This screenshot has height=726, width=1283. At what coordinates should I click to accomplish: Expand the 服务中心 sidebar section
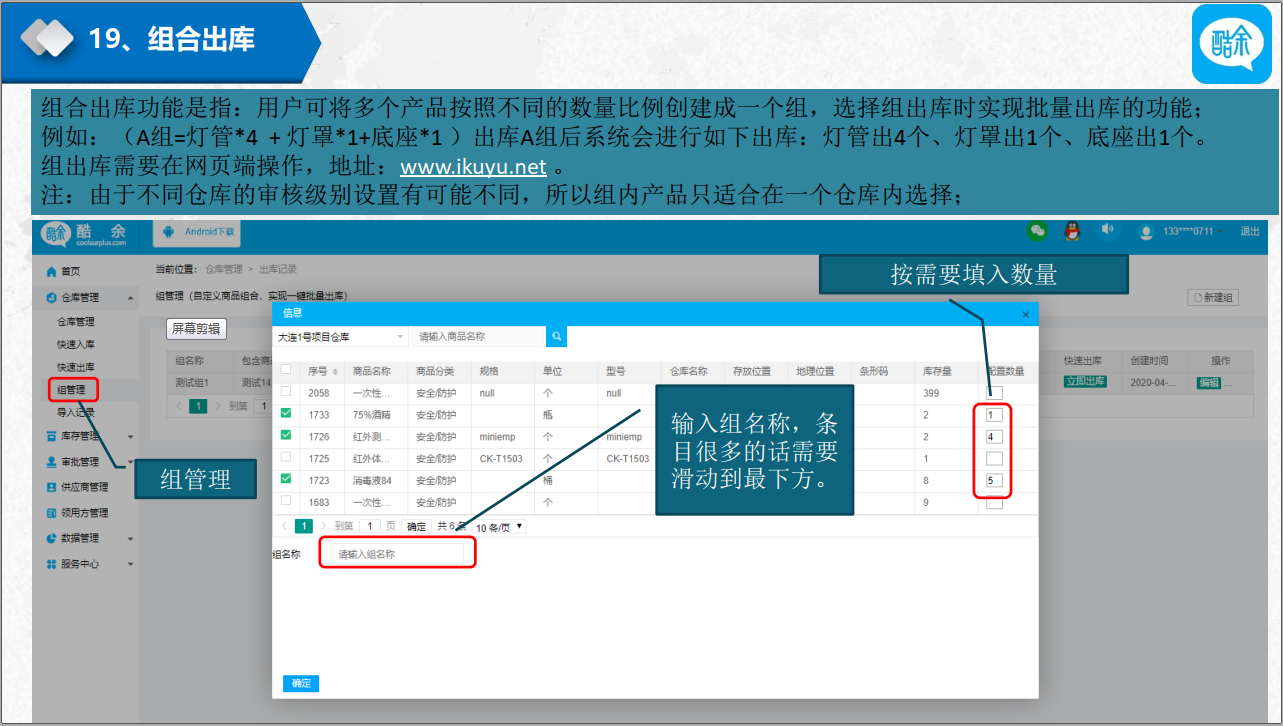130,564
